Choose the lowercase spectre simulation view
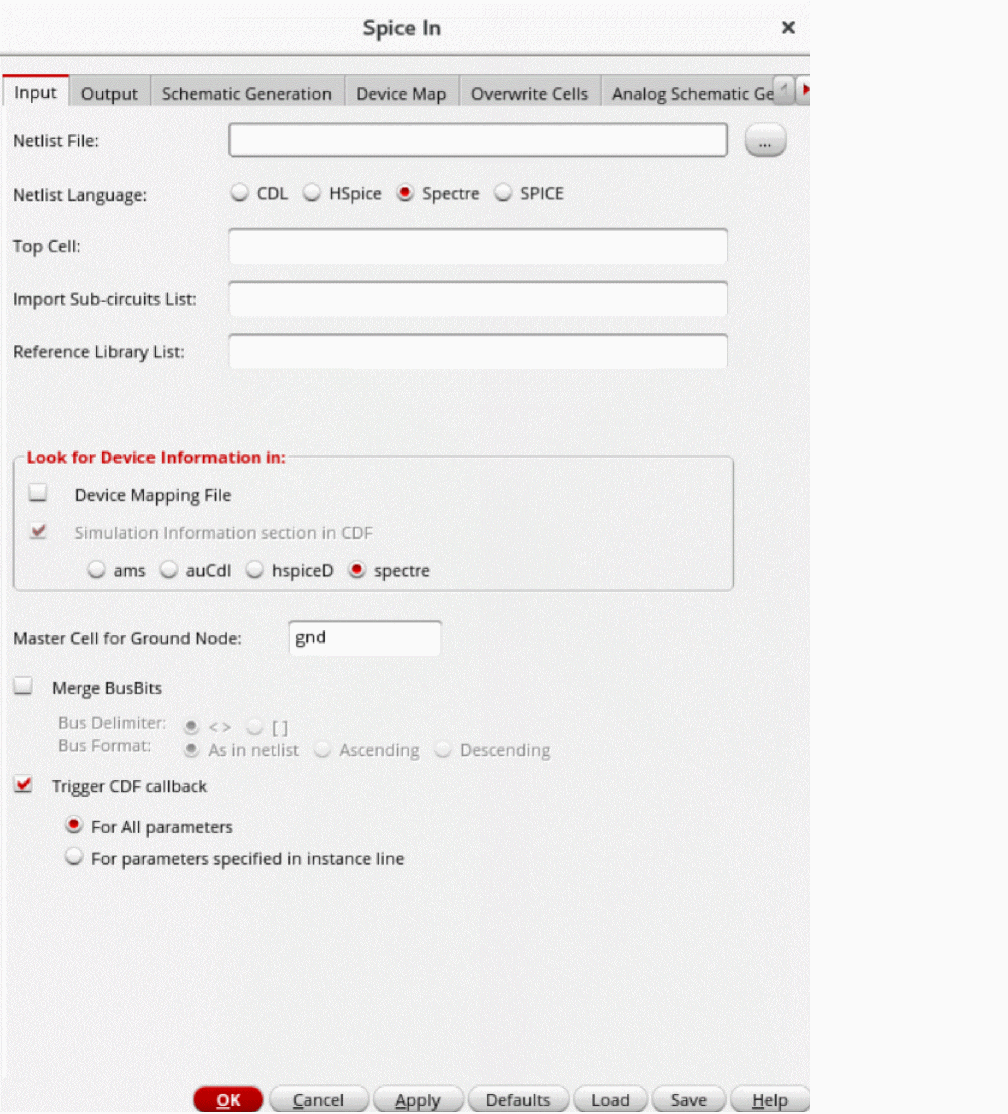 coord(357,570)
